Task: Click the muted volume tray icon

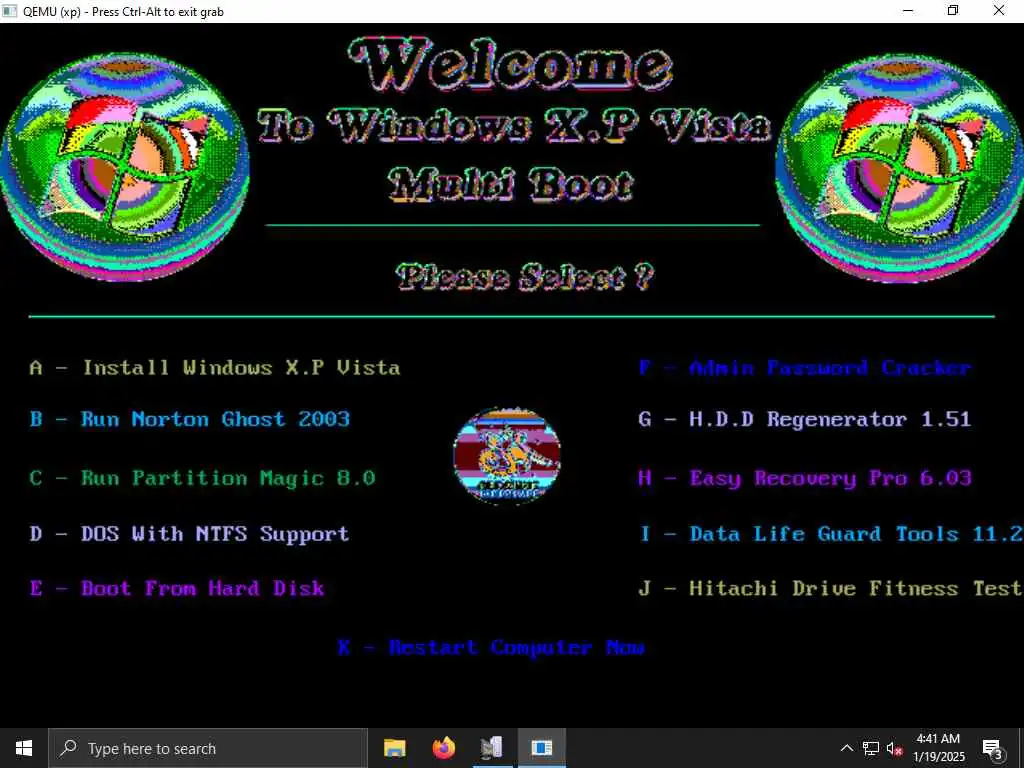Action: pos(894,748)
